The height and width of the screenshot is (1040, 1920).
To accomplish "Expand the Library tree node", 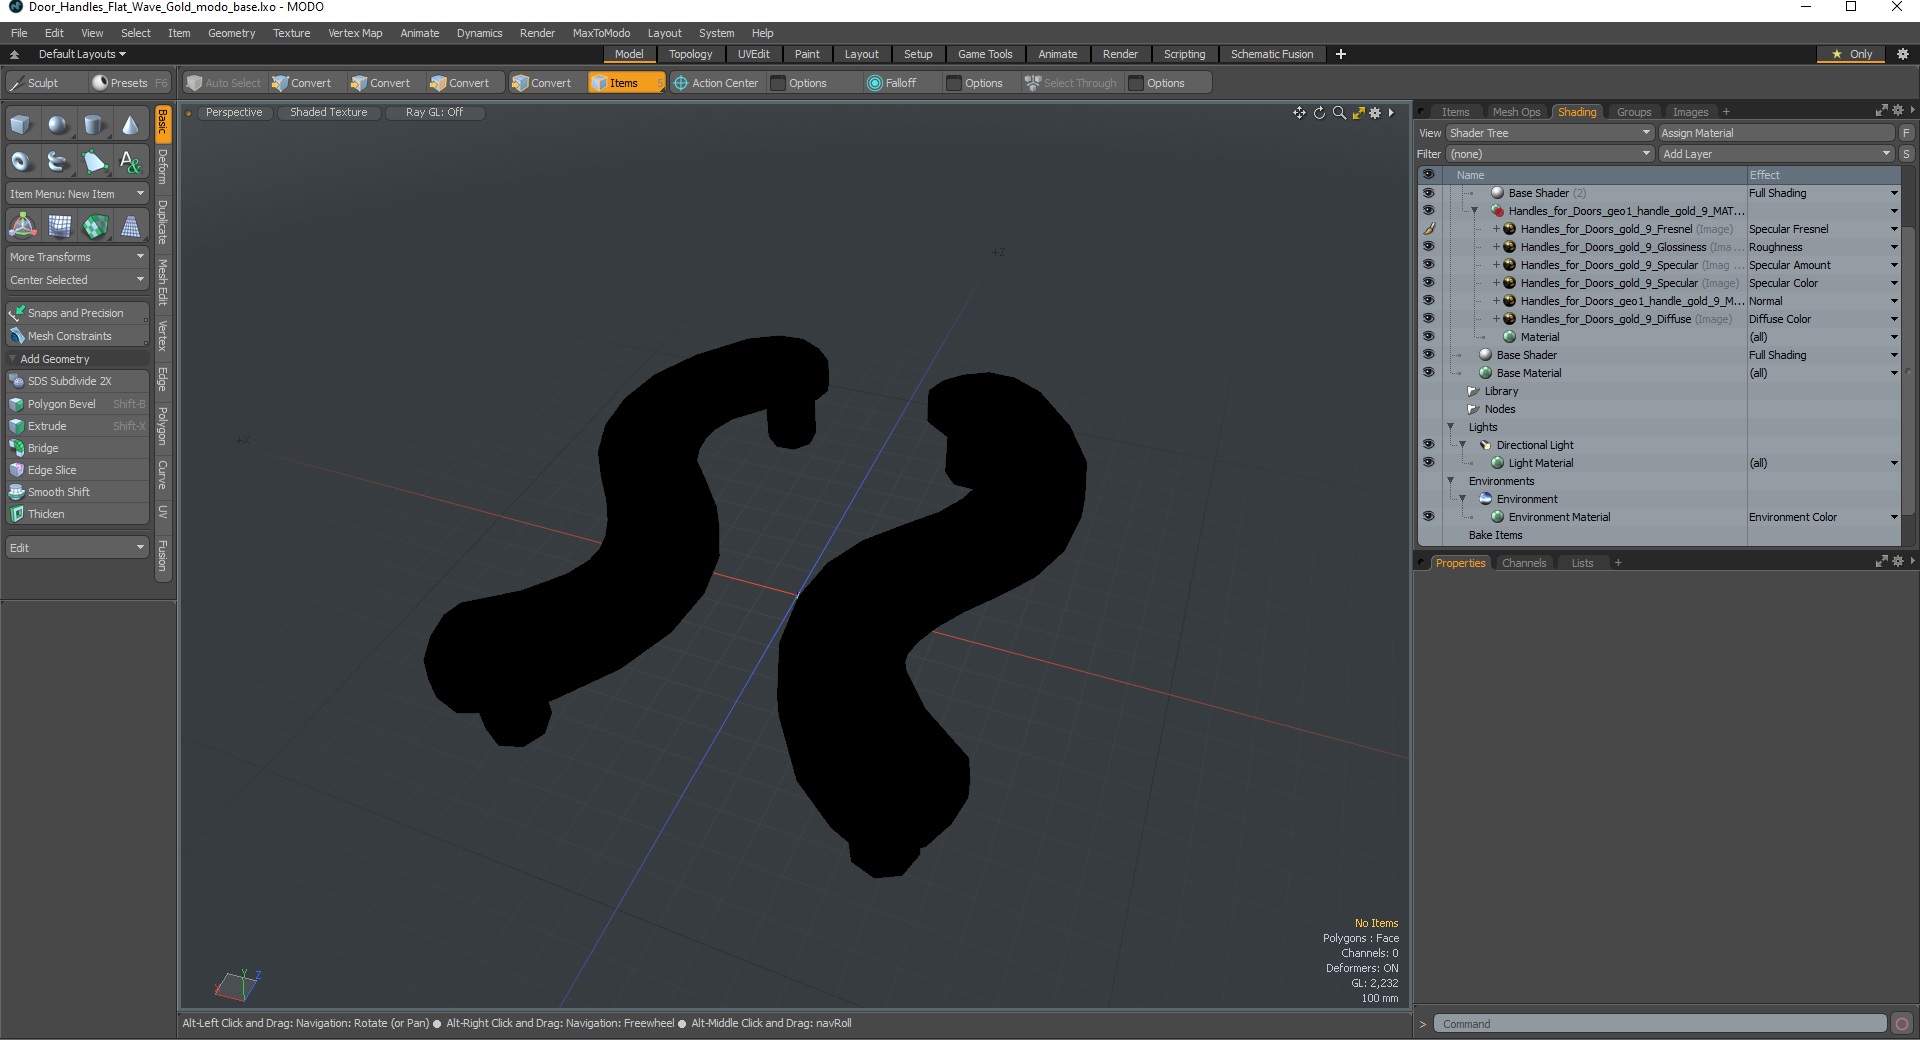I will [1472, 391].
